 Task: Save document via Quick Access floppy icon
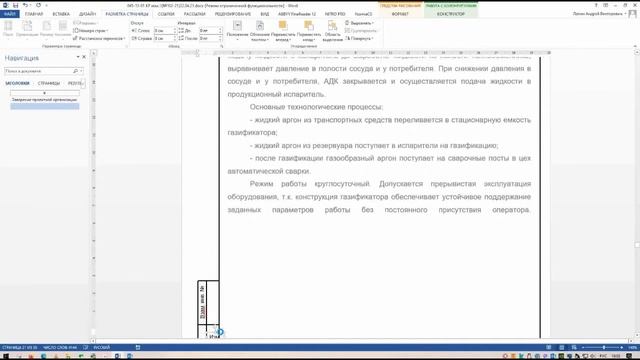click(16, 5)
